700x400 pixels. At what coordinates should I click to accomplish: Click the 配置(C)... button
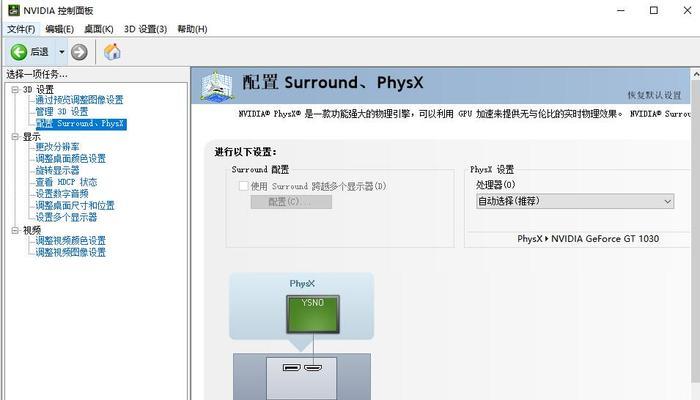coord(291,202)
